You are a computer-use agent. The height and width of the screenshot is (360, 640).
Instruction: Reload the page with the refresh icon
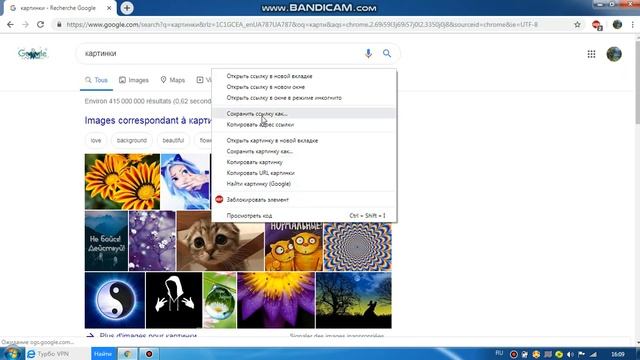pyautogui.click(x=40, y=24)
